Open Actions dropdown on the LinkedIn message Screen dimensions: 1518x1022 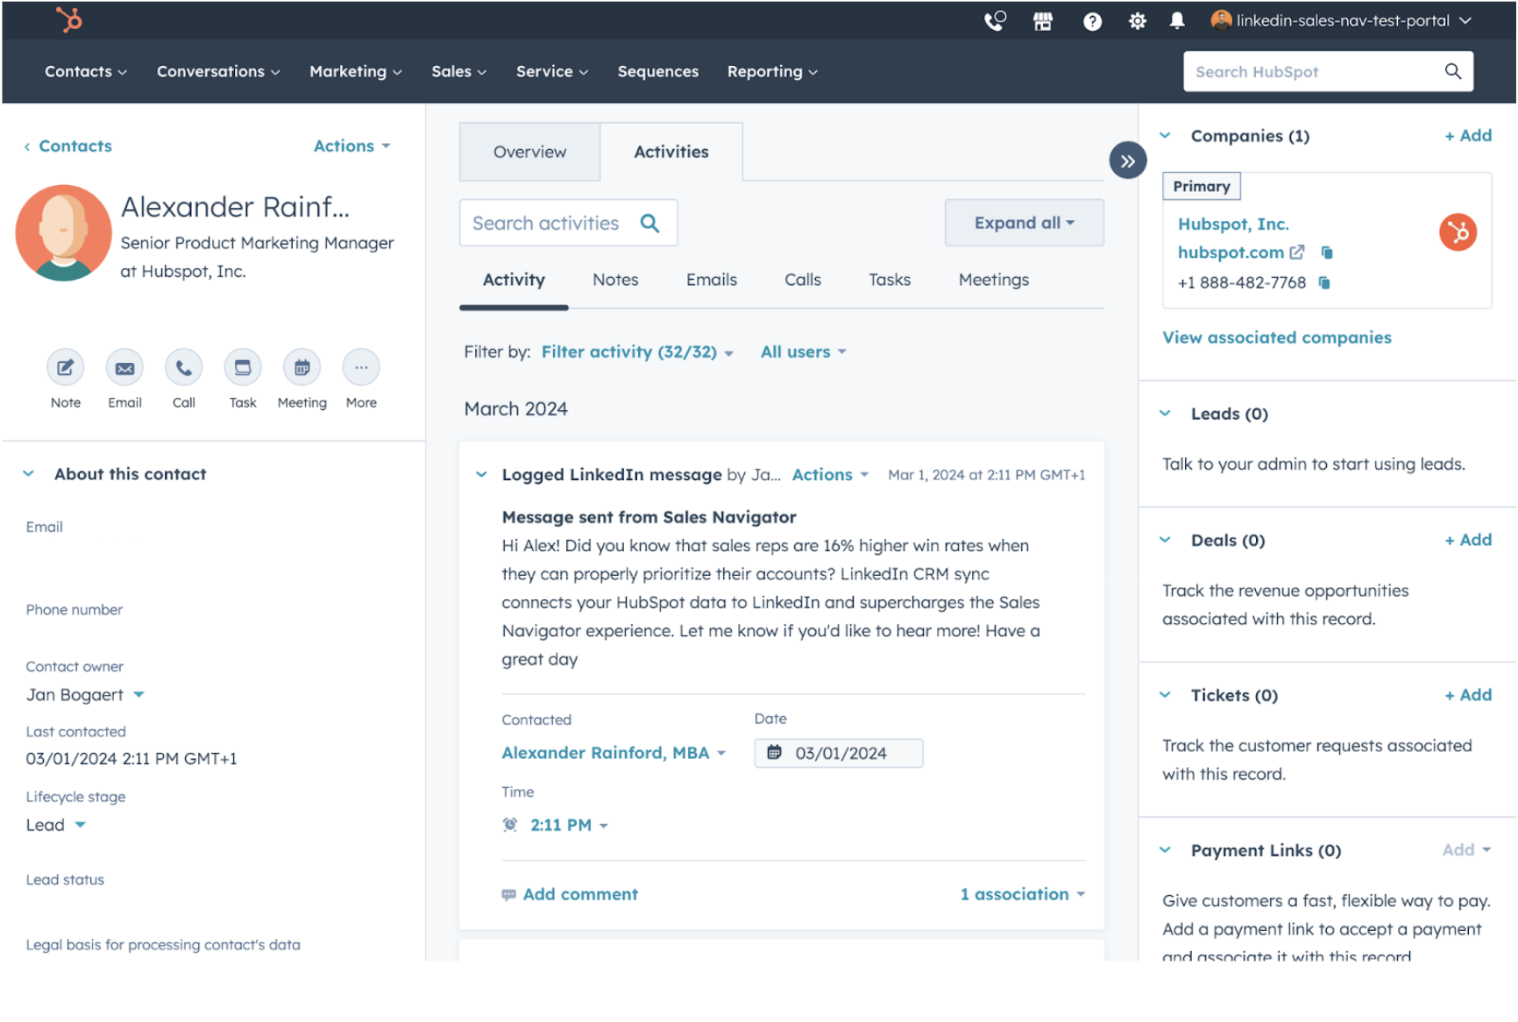[x=830, y=475]
